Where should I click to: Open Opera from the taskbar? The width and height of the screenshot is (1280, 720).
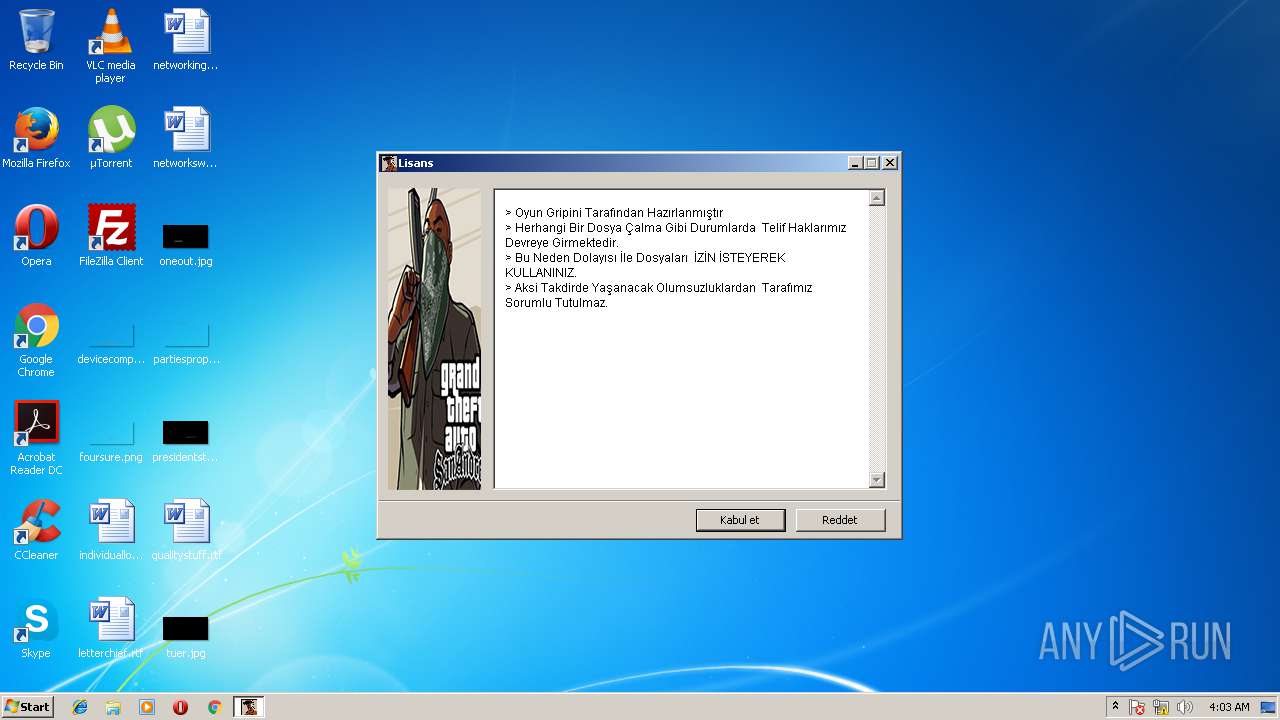point(181,707)
